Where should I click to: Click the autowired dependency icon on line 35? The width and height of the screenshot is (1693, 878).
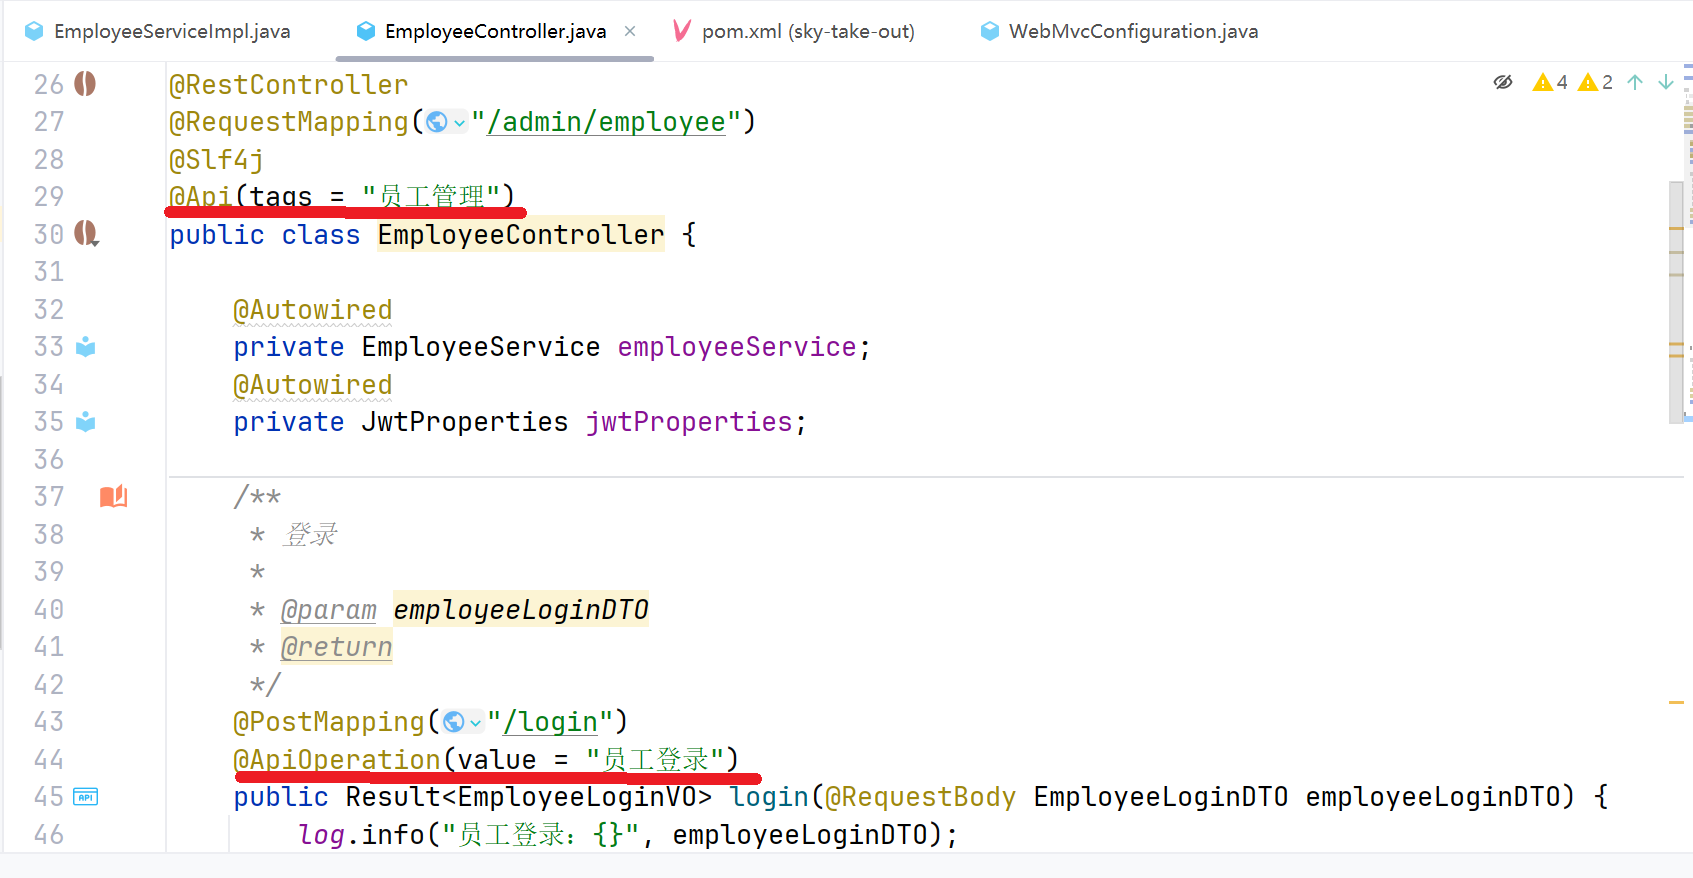point(86,422)
